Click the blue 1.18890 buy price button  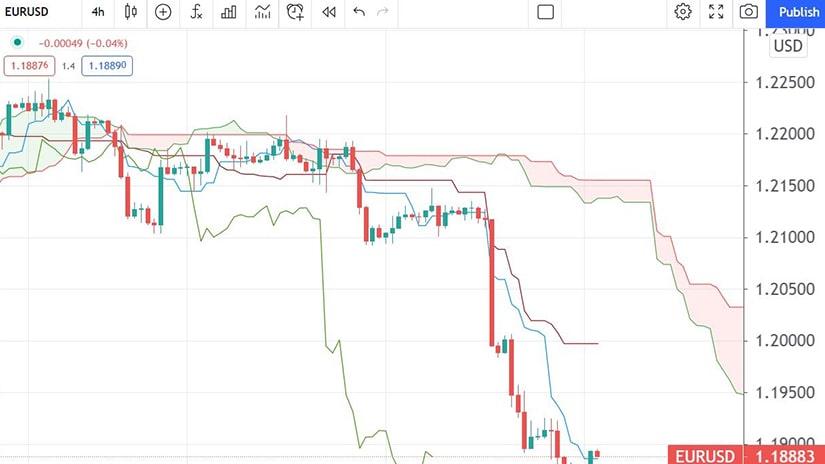(x=107, y=65)
